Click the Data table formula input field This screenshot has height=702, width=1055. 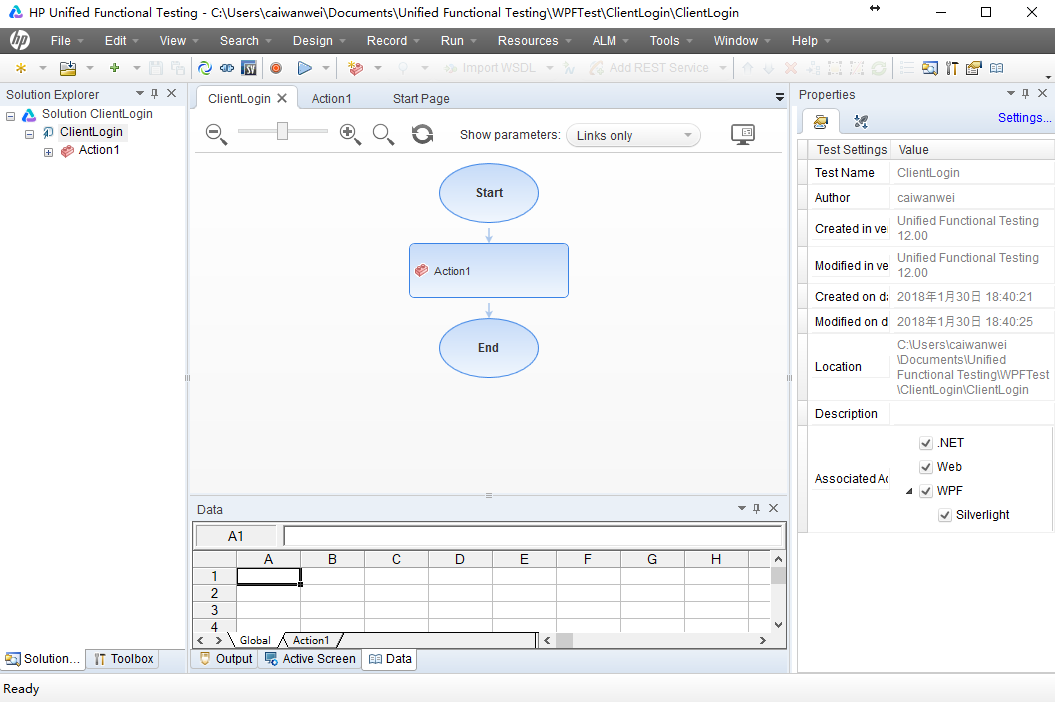coord(533,536)
